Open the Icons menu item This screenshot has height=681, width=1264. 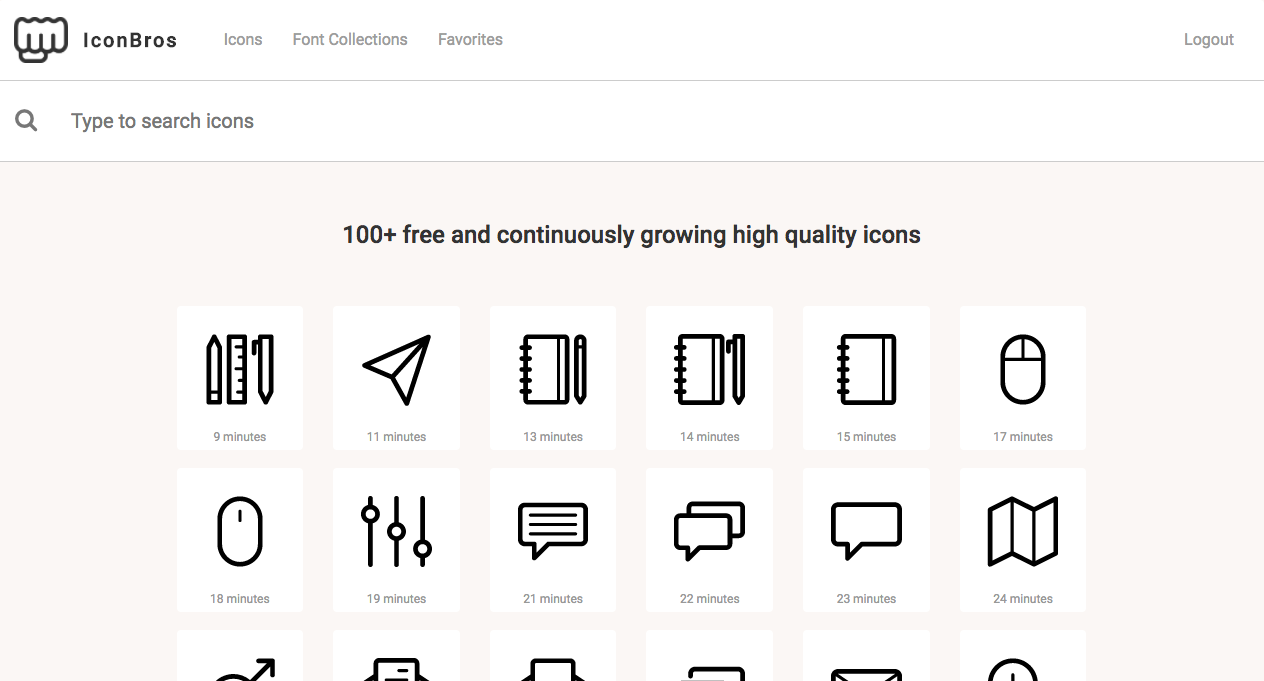point(243,39)
